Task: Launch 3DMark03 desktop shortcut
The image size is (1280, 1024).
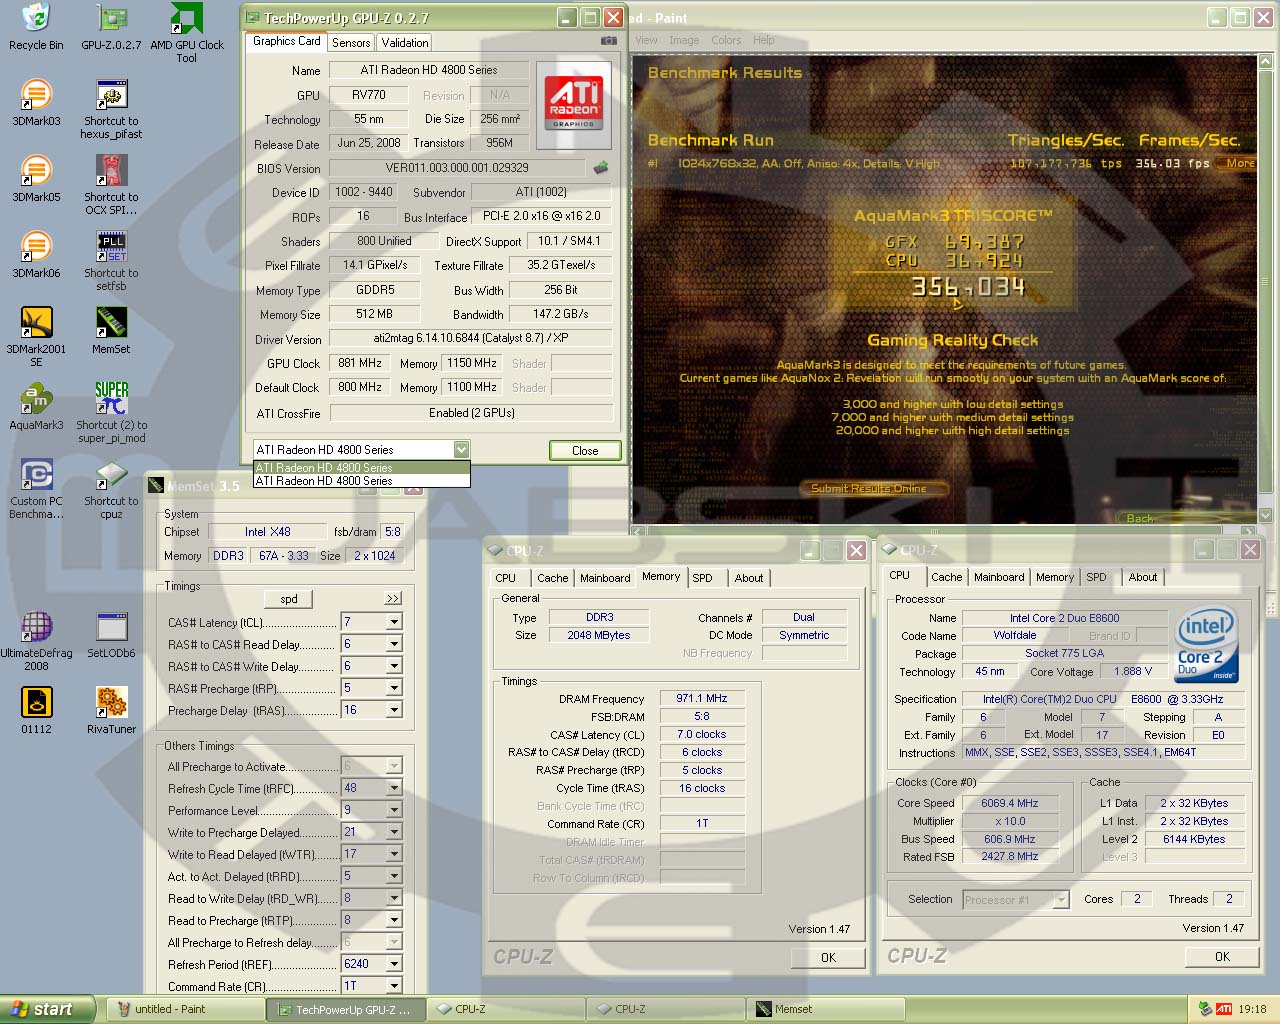Action: point(36,102)
